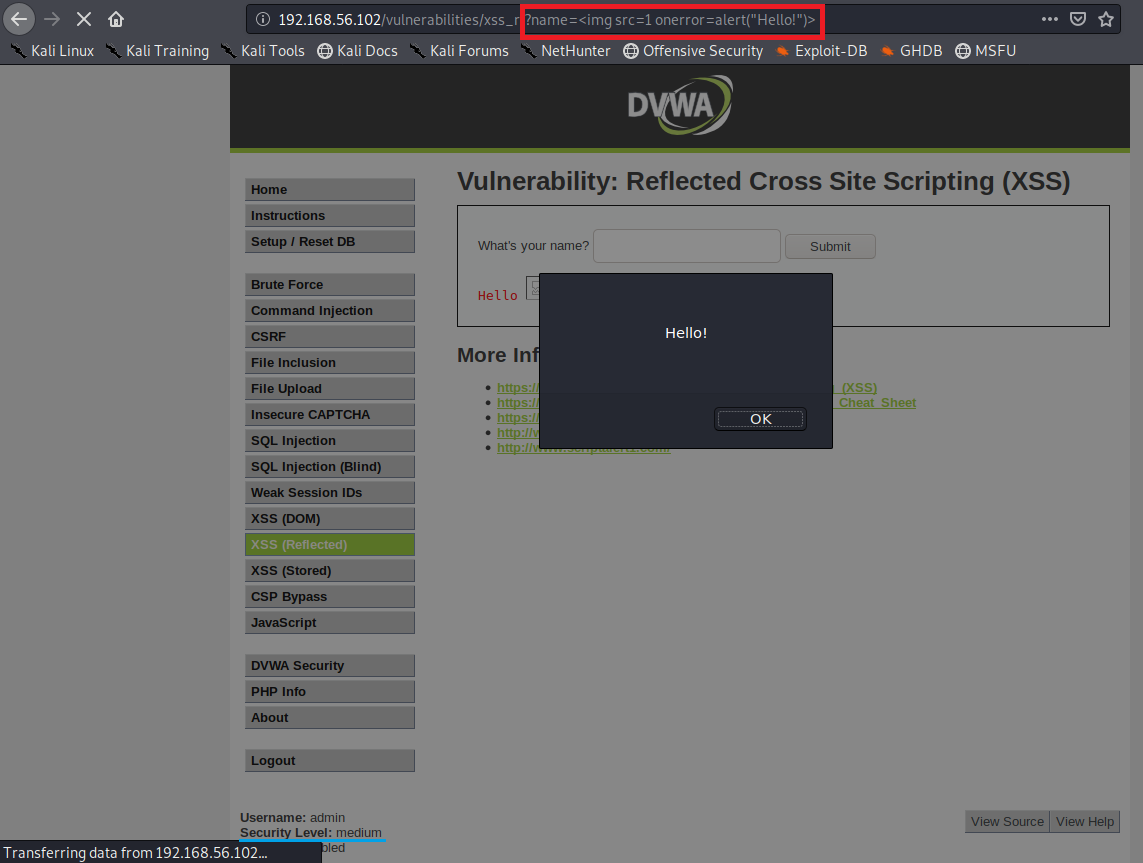1143x863 pixels.
Task: Select File Upload
Action: [x=329, y=389]
